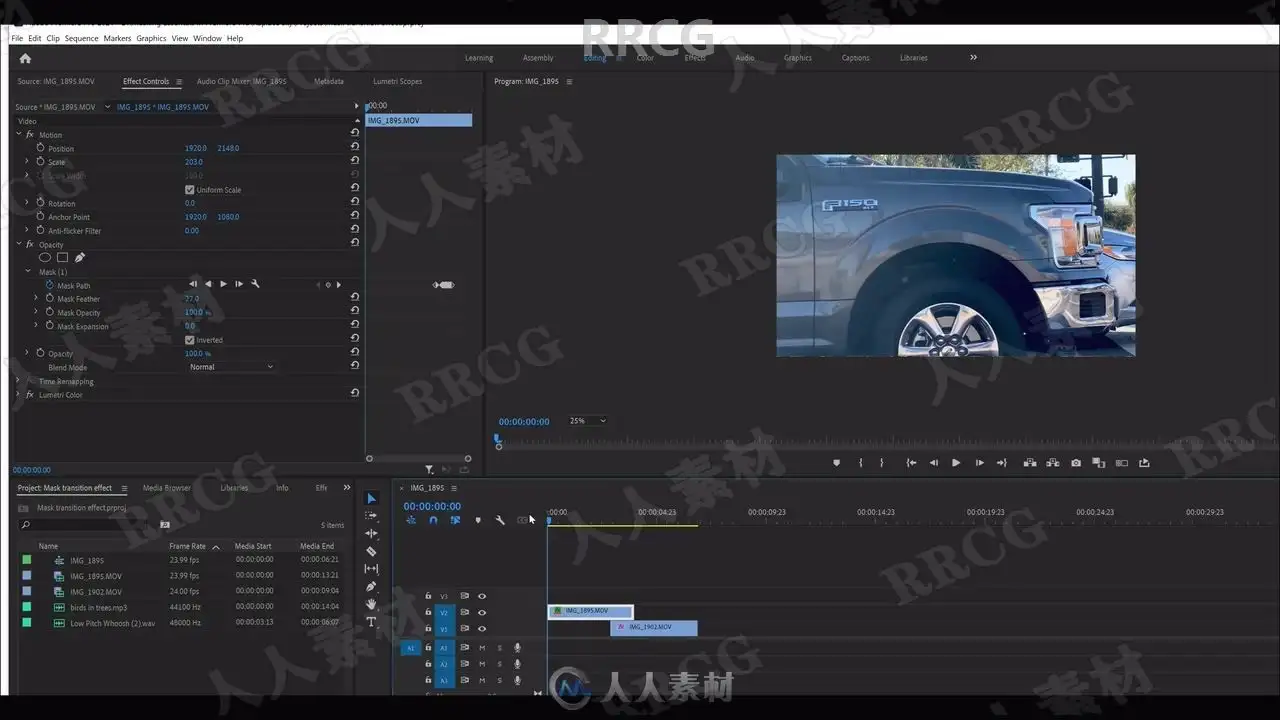
Task: Track selected mask backward
Action: [x=208, y=284]
